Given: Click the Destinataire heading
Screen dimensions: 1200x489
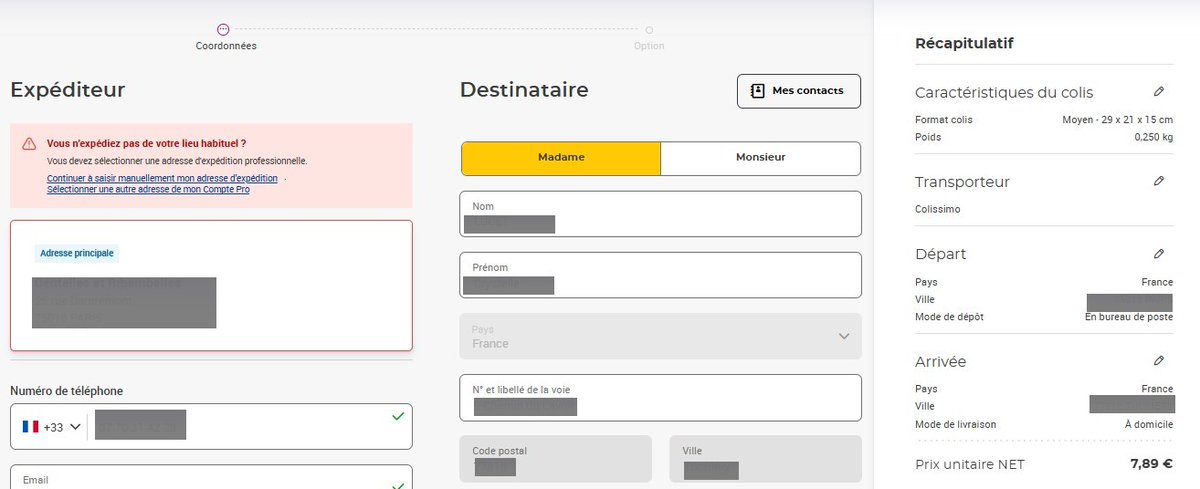Looking at the screenshot, I should [524, 90].
